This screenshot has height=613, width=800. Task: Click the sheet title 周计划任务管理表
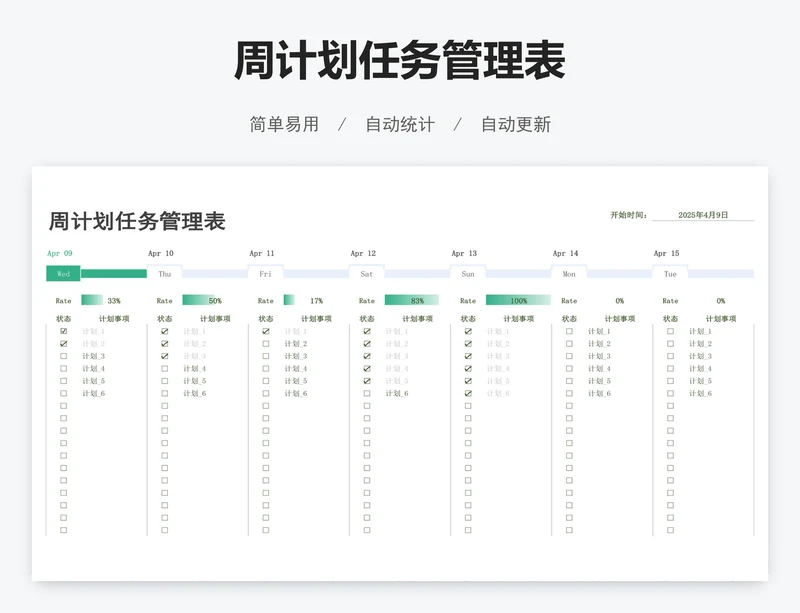pyautogui.click(x=137, y=221)
